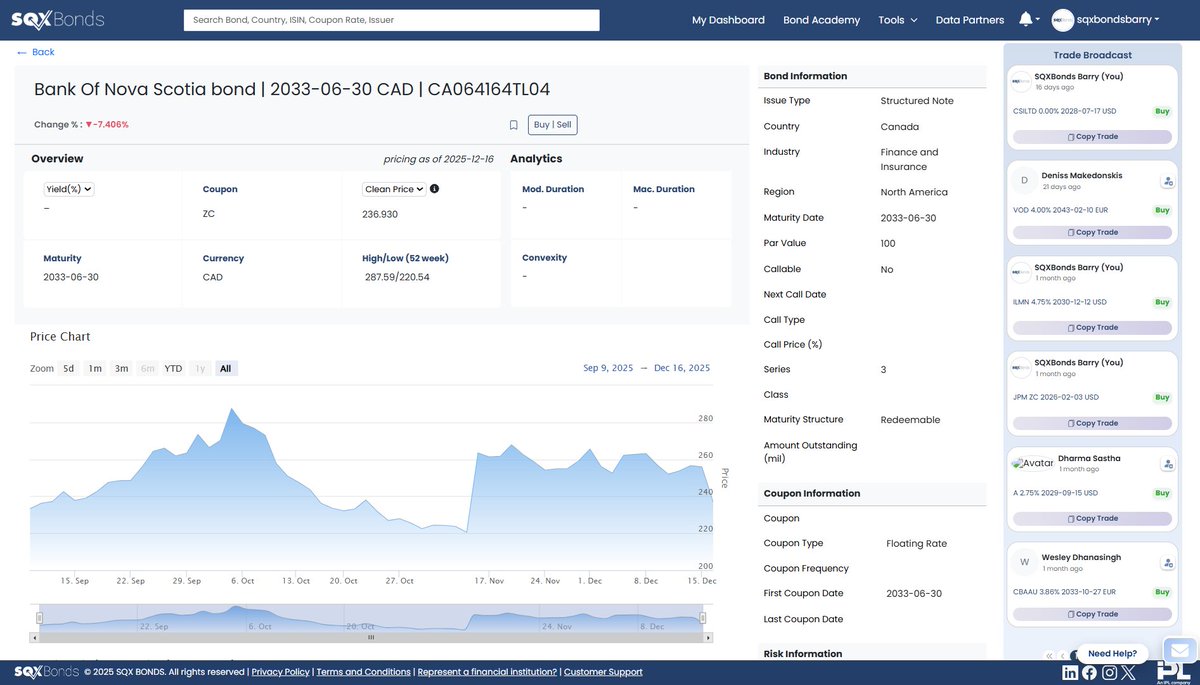Copy Trade for ILMN 4.75% 2030-12-12 USD
The image size is (1200, 685).
(x=1092, y=327)
